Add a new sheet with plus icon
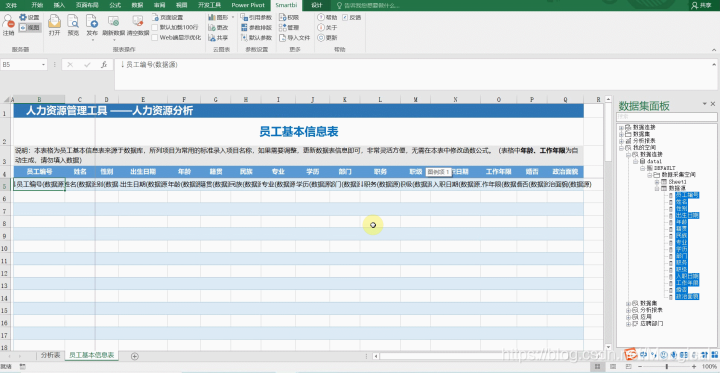Image resolution: width=720 pixels, height=373 pixels. tap(135, 356)
